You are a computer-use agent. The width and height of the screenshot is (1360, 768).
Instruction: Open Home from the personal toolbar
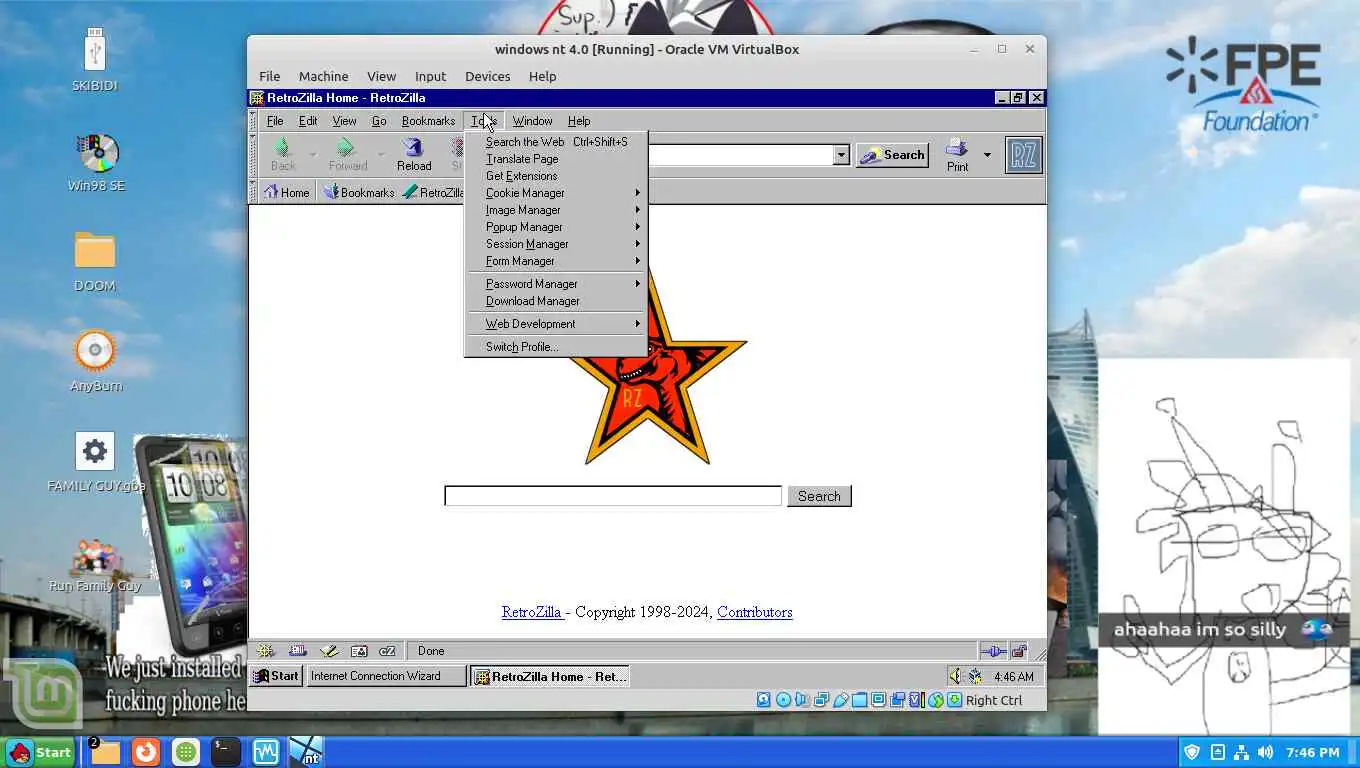tap(286, 192)
